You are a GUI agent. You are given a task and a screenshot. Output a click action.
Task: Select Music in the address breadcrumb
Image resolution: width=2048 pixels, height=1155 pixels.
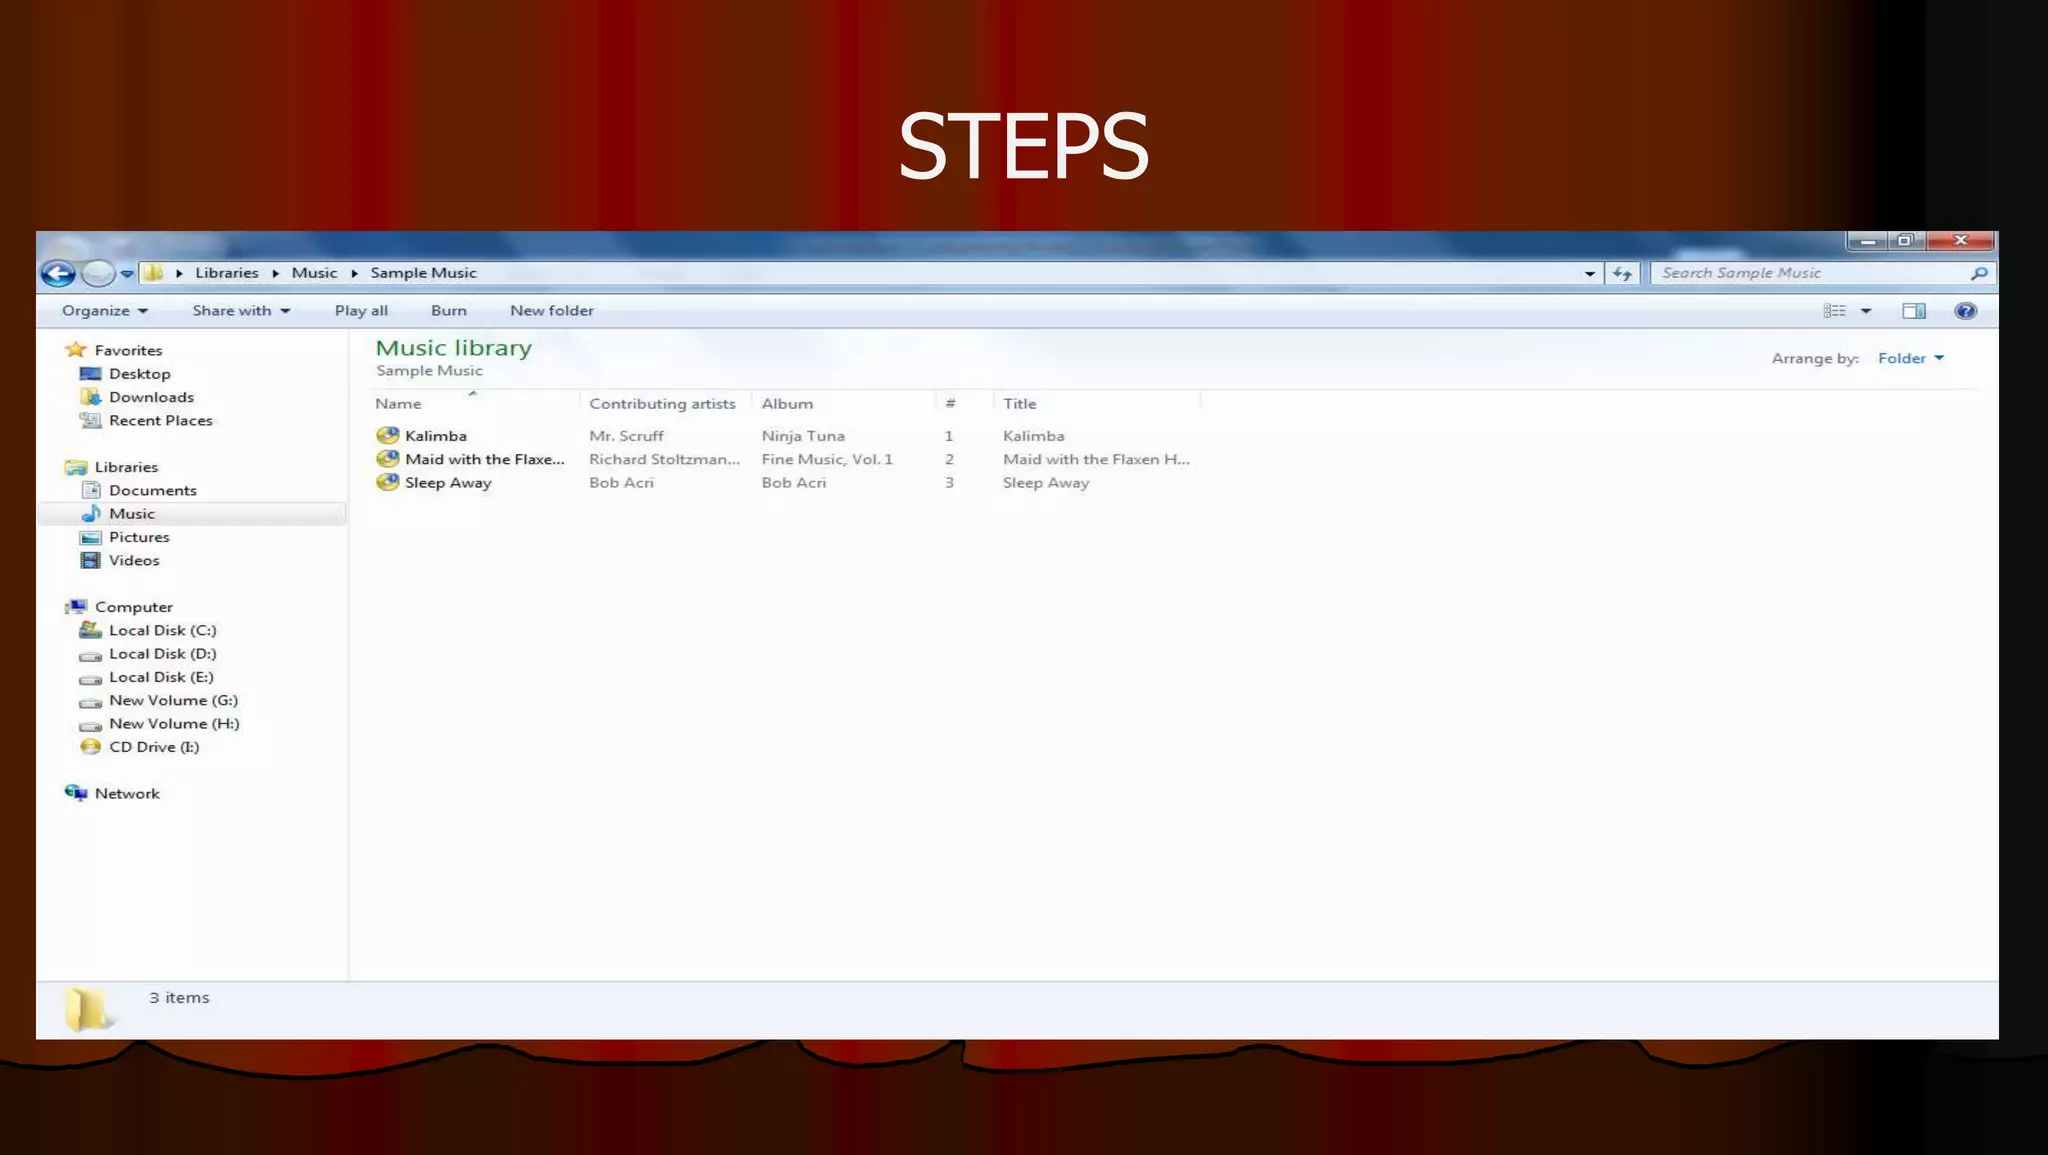click(x=314, y=273)
